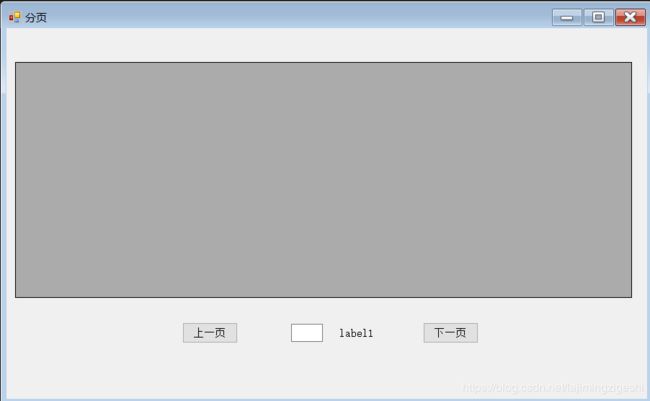The width and height of the screenshot is (650, 401).
Task: Click the square restore window button
Action: (x=598, y=17)
